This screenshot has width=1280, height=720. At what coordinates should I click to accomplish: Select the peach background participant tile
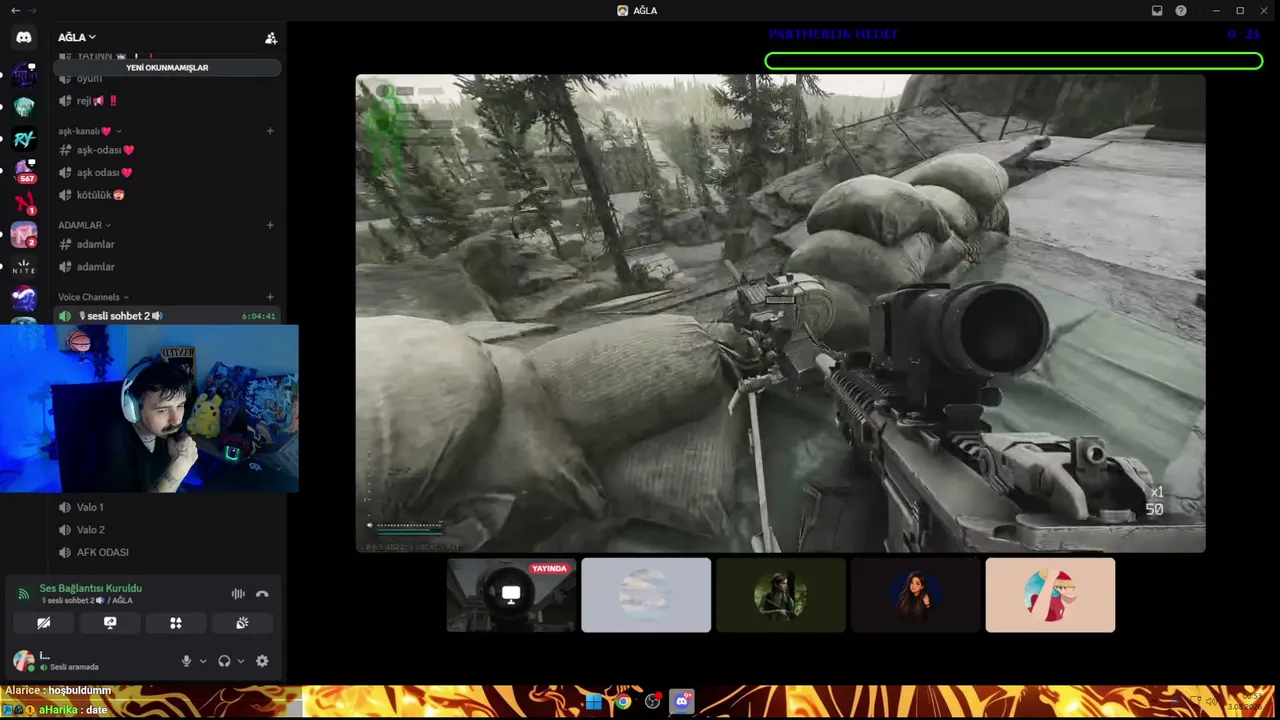pos(1050,595)
